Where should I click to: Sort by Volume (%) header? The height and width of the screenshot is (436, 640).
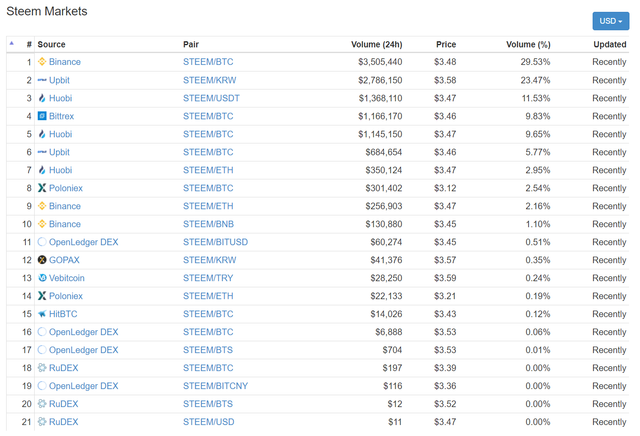coord(528,44)
